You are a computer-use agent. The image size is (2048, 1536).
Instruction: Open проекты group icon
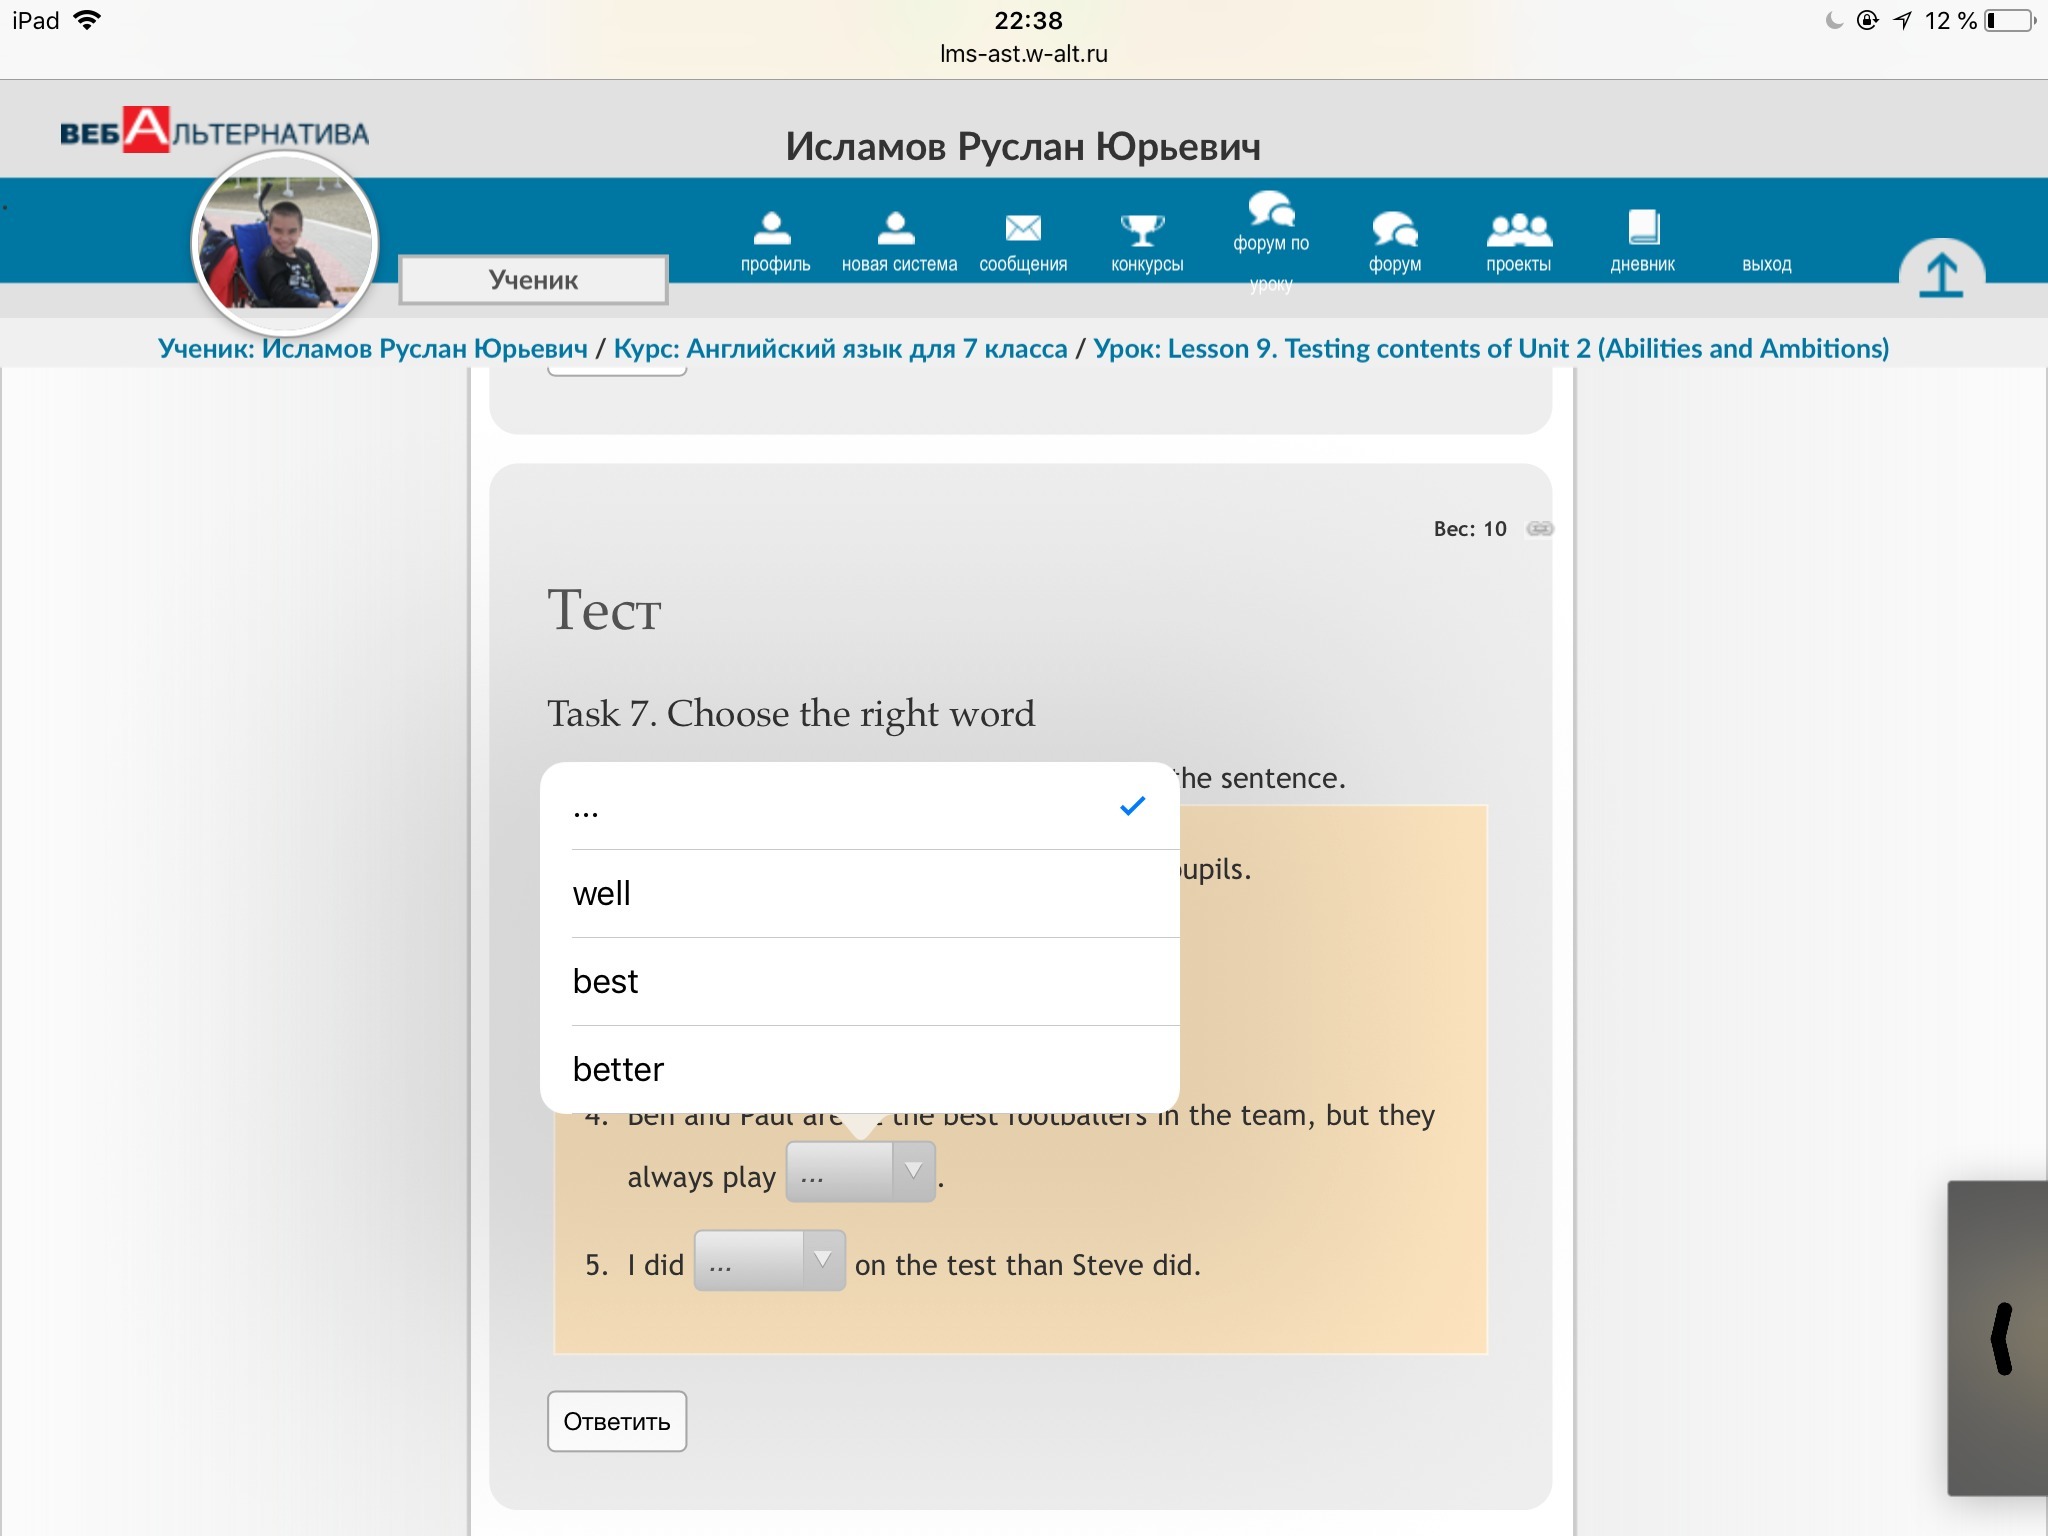click(x=1518, y=229)
